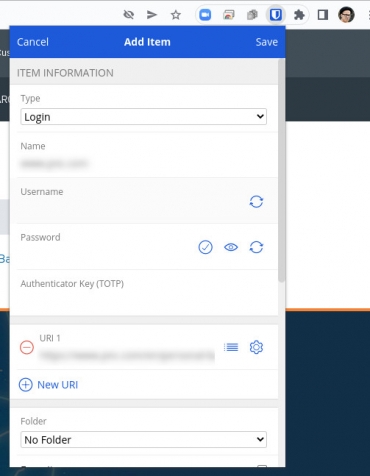Bookmark this page with the star icon
The height and width of the screenshot is (476, 370).
[x=176, y=15]
